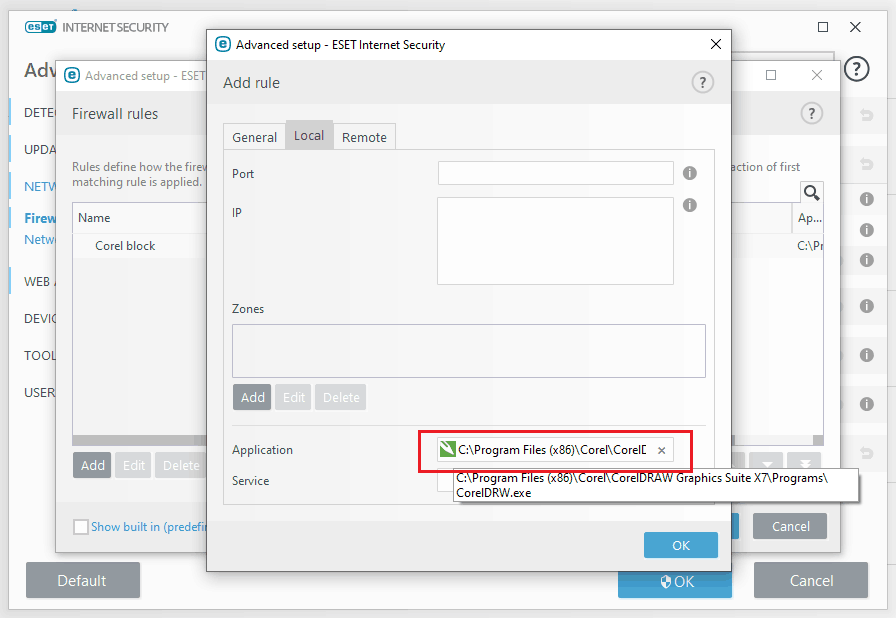This screenshot has height=618, width=896.
Task: Select the Firew sidebar item in main window
Action: 39,218
